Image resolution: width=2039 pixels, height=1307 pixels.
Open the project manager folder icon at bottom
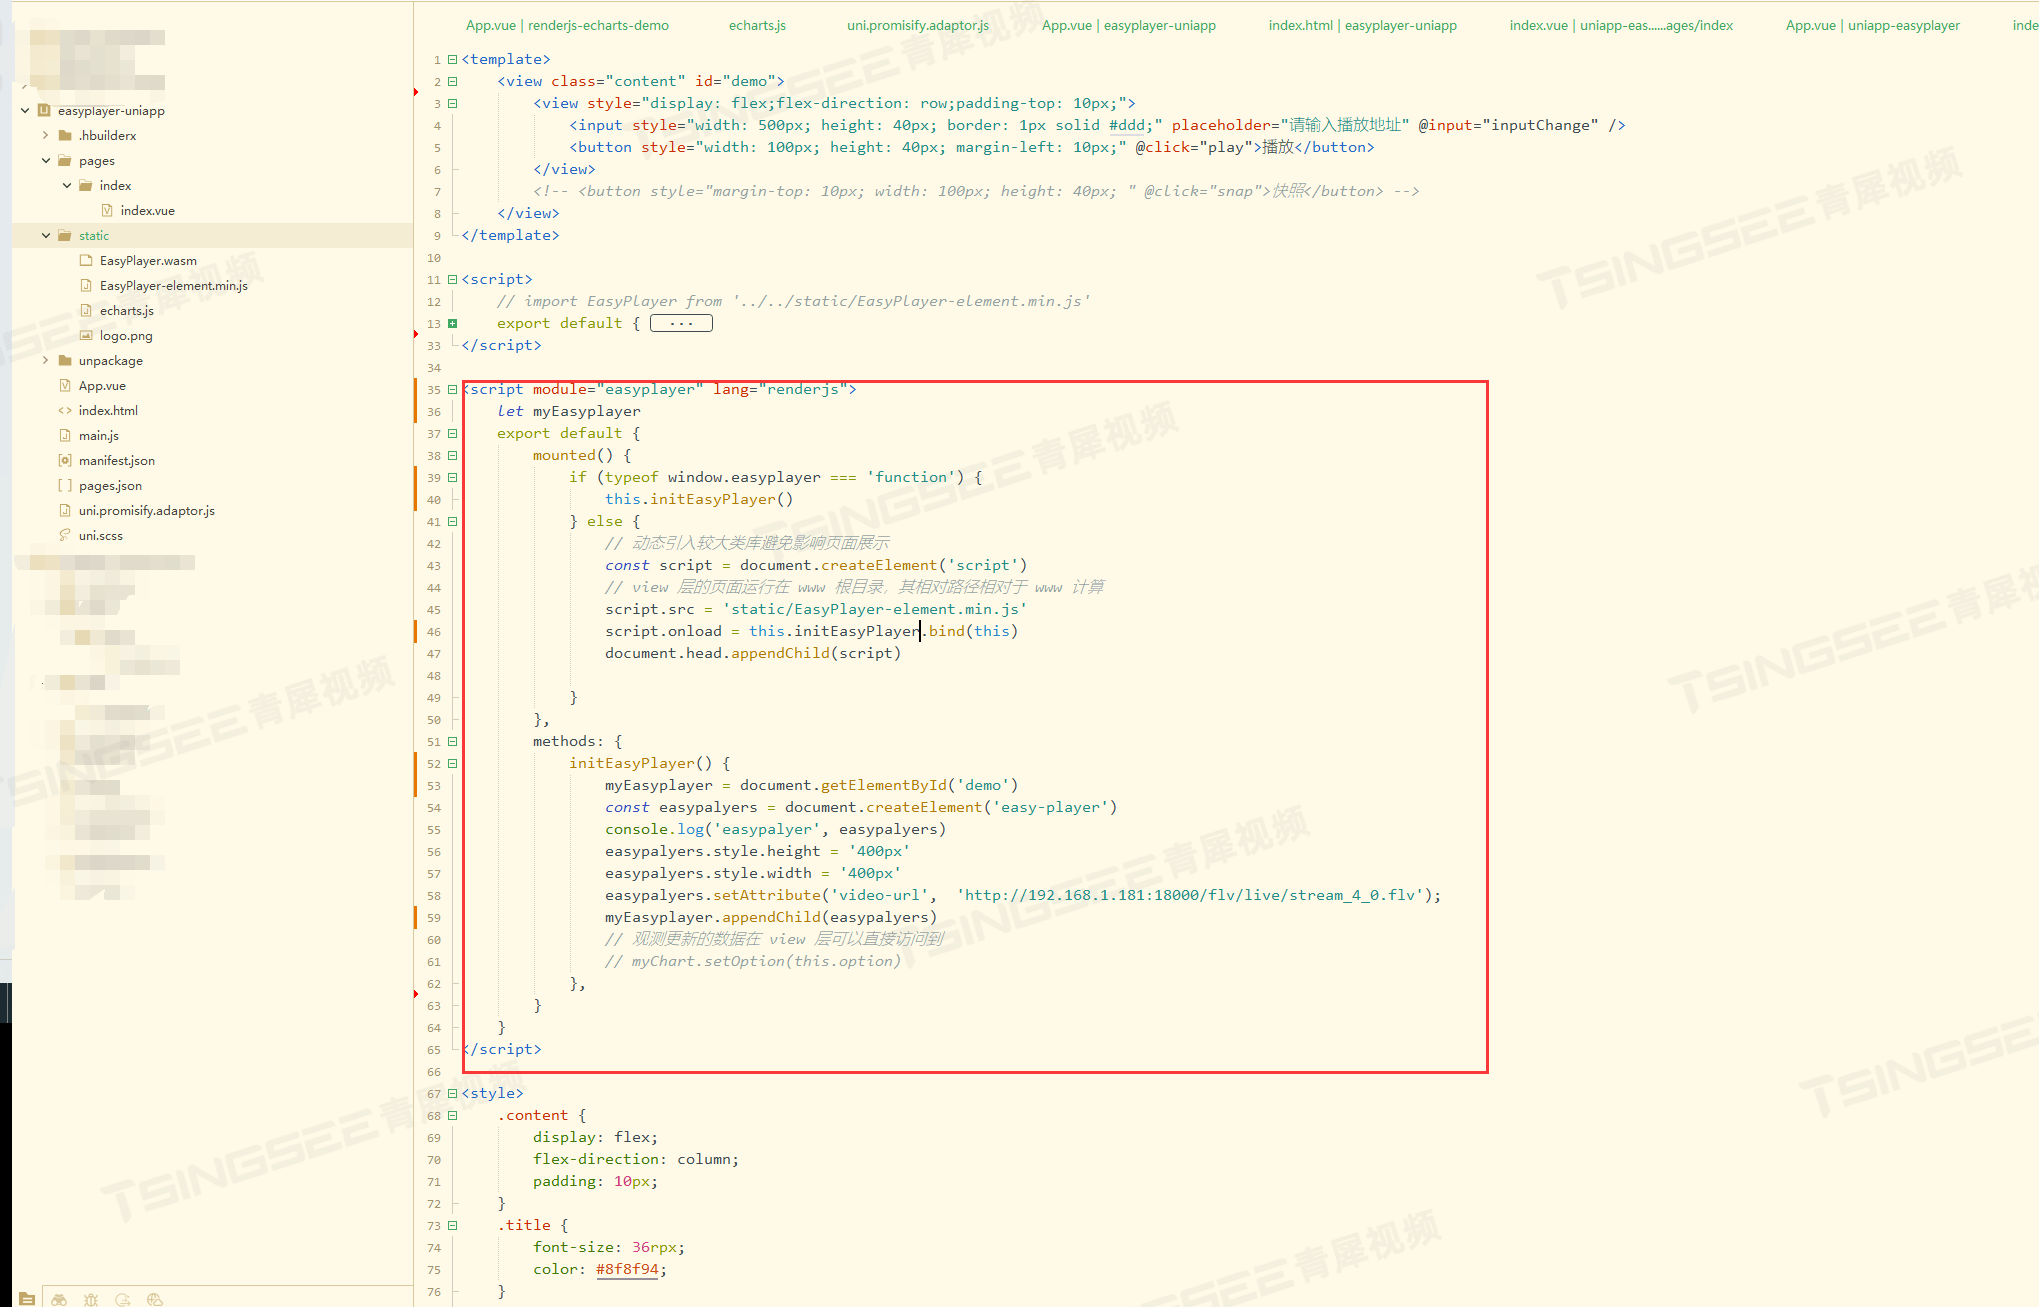27,1298
